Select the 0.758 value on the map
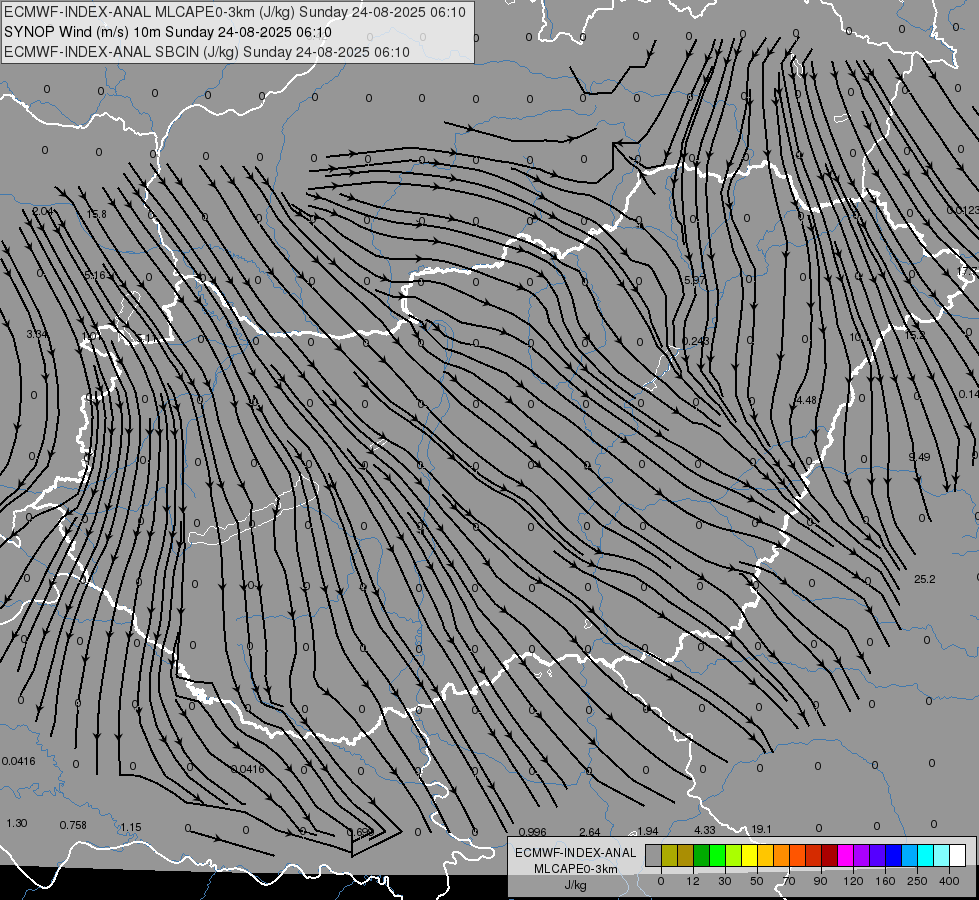The image size is (979, 900). 73,825
